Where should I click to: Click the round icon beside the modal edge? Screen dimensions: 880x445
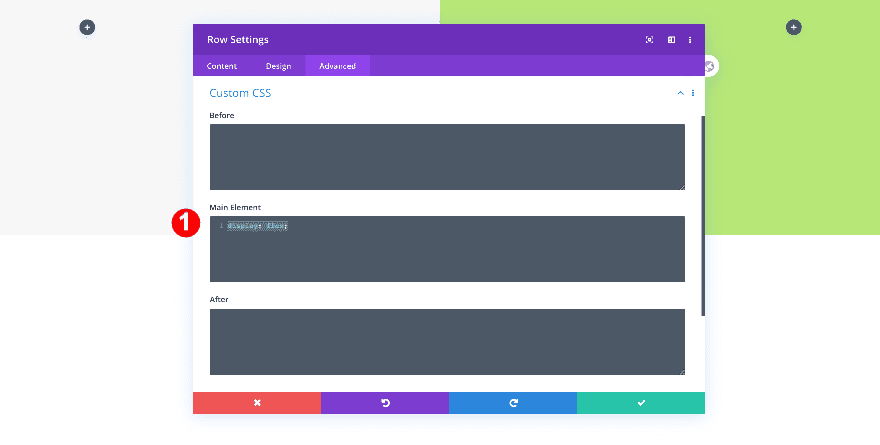coord(709,66)
